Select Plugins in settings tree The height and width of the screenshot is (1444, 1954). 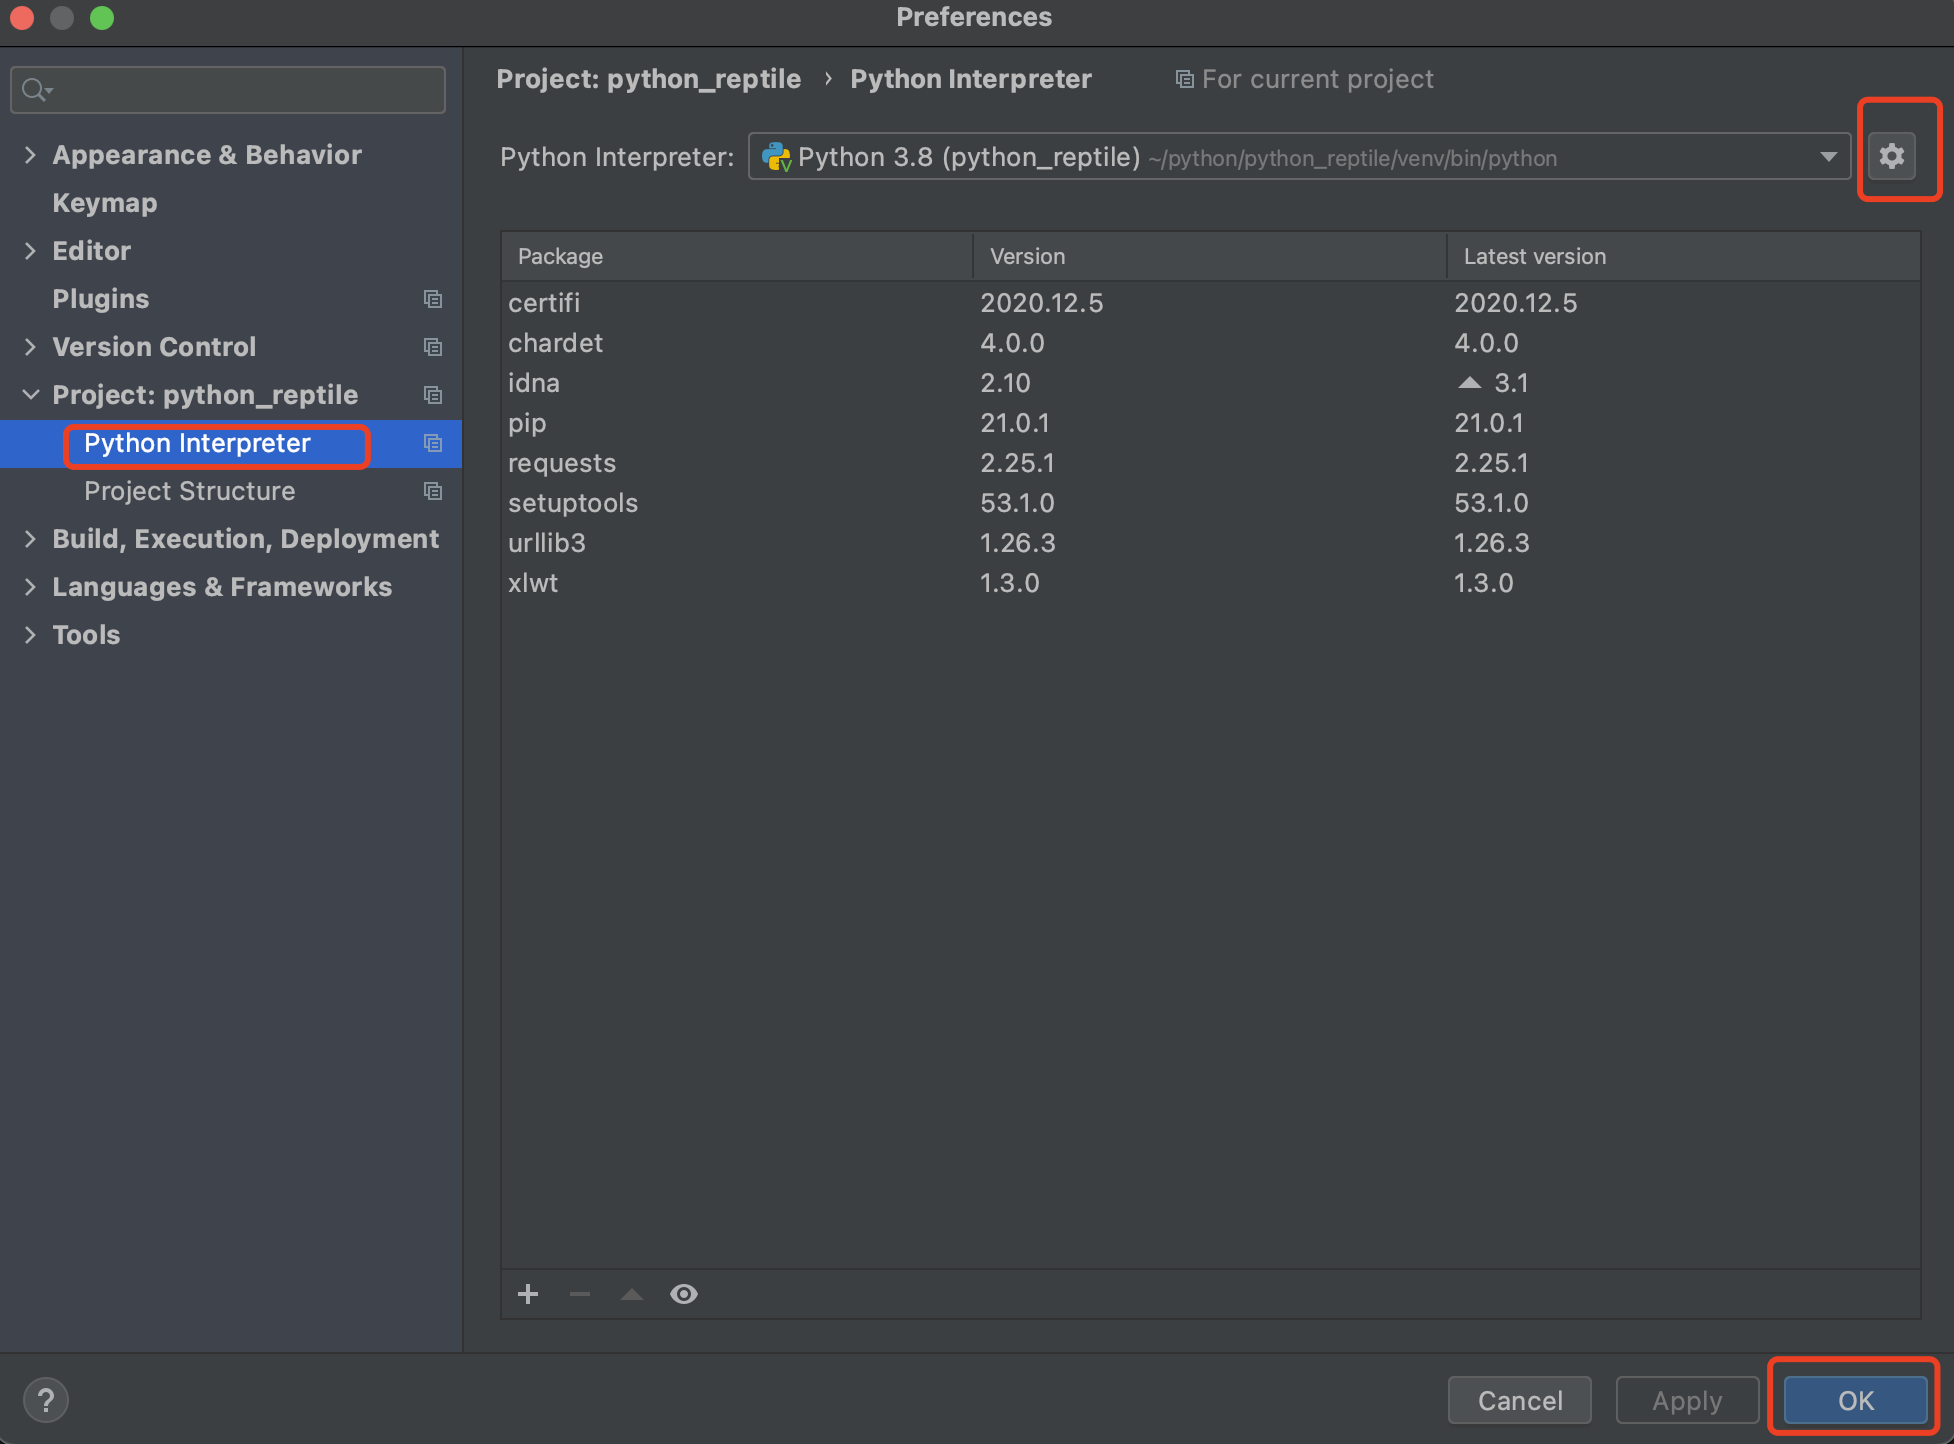[x=100, y=299]
